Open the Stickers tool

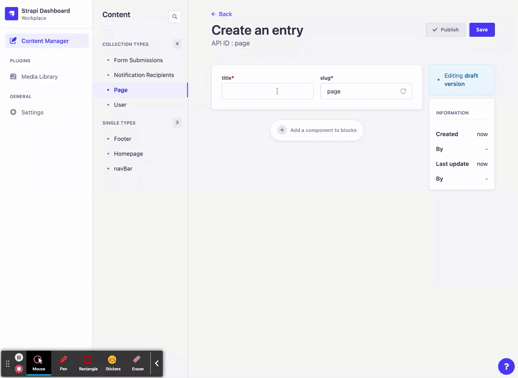[113, 363]
